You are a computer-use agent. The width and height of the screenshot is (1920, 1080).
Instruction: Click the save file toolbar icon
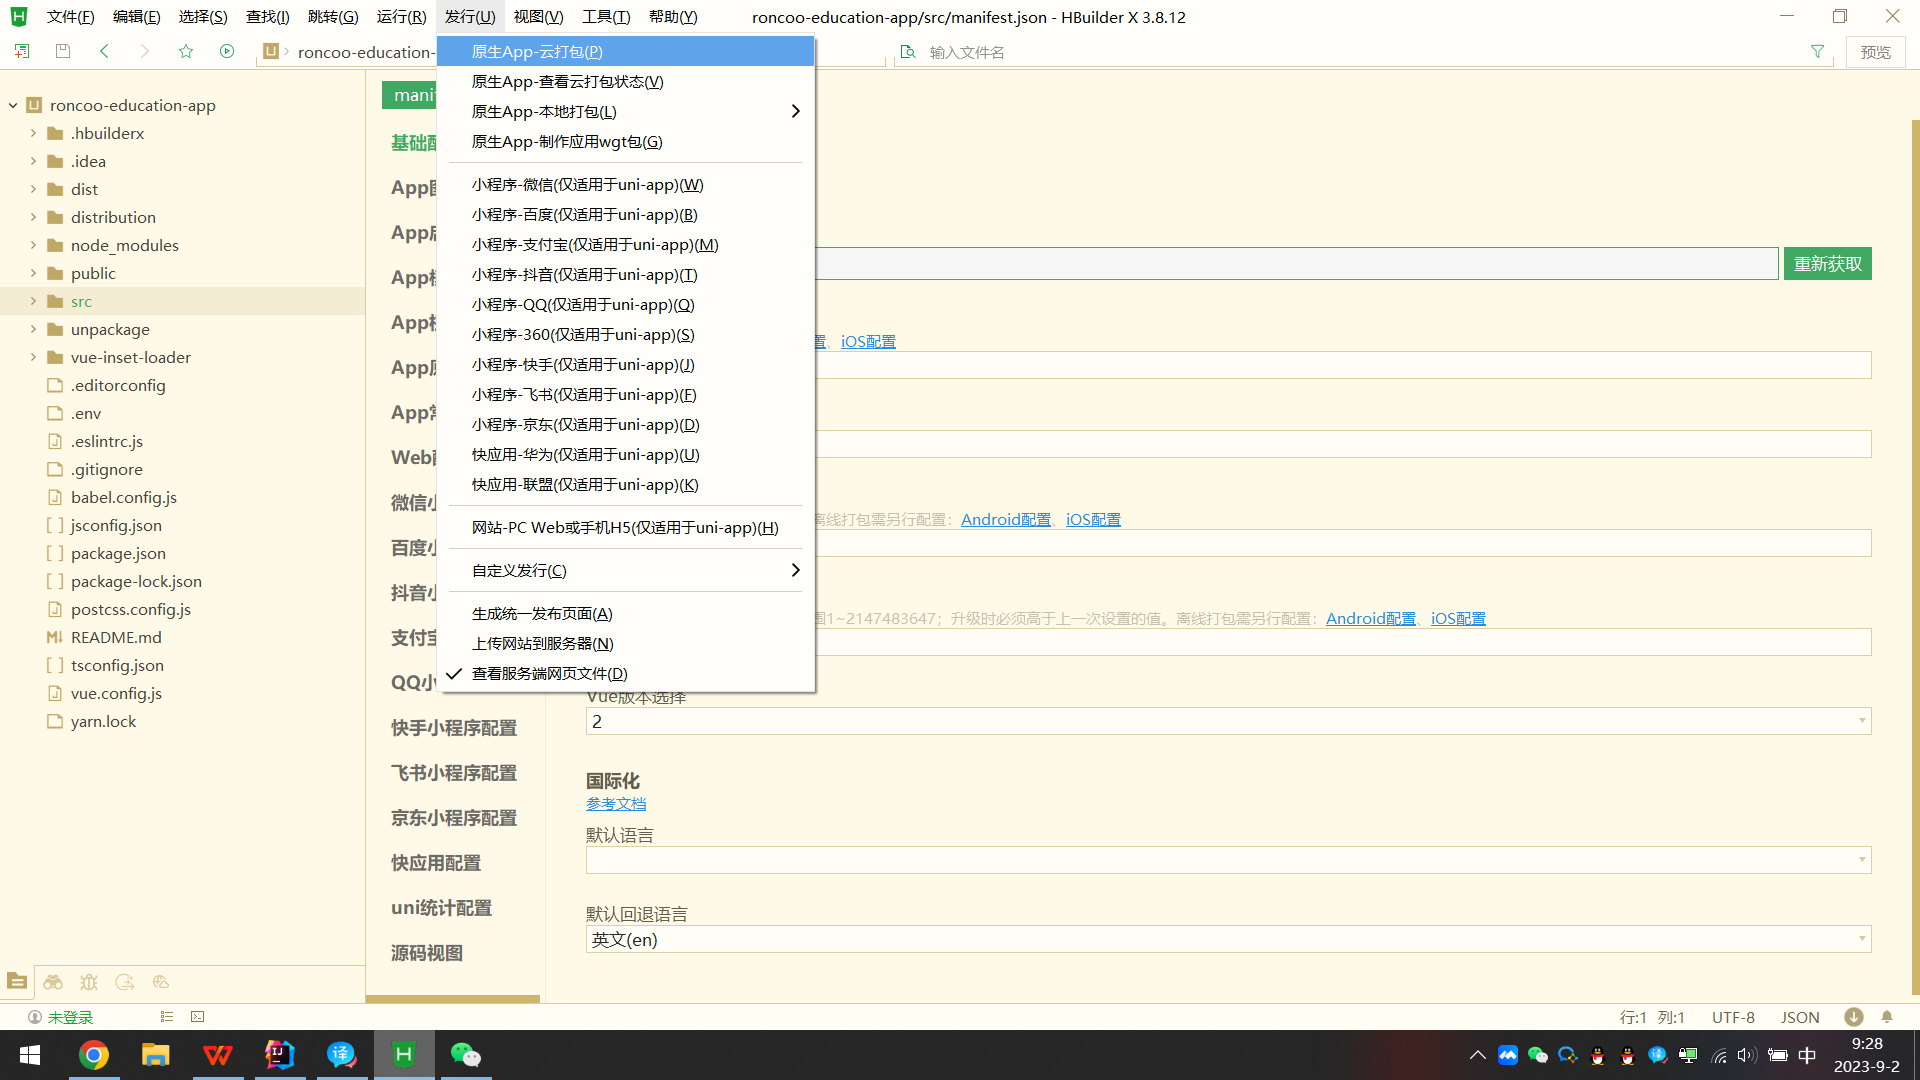63,51
